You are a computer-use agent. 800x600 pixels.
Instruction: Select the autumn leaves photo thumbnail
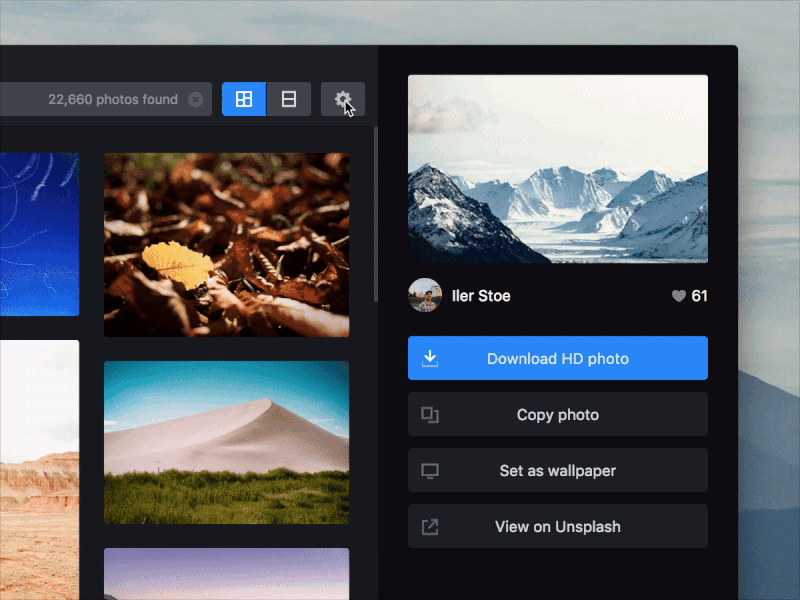(227, 245)
